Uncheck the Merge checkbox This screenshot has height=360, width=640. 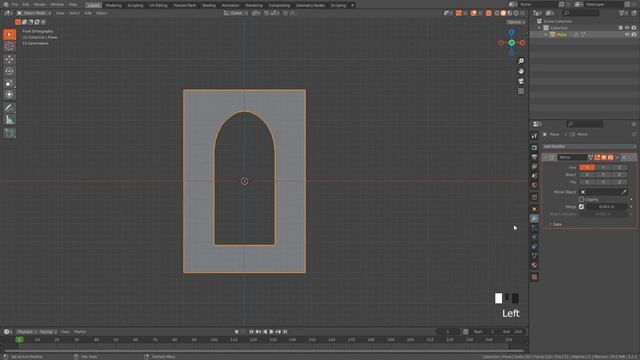pyautogui.click(x=581, y=207)
